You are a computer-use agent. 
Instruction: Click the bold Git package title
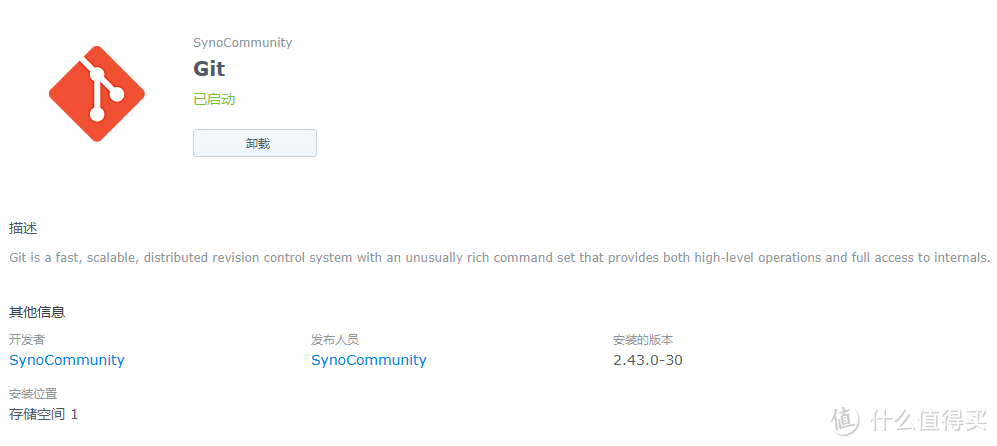tap(209, 69)
